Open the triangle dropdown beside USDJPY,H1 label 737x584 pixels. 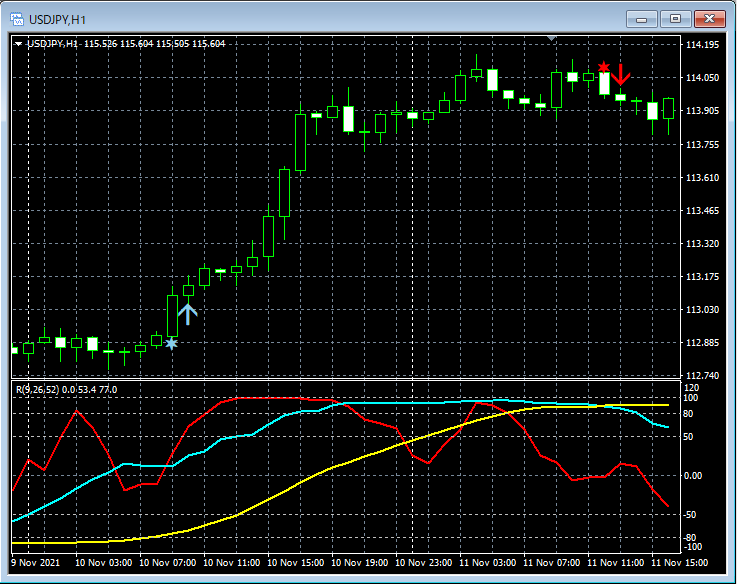(x=19, y=44)
